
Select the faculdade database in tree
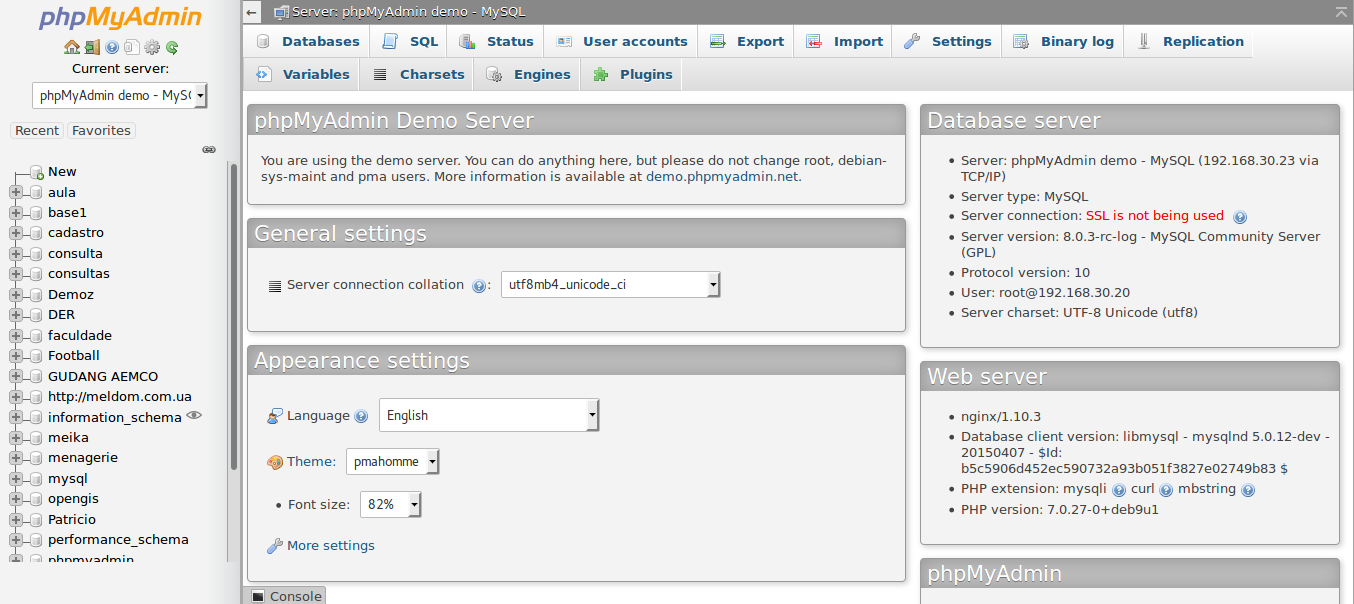coord(80,336)
